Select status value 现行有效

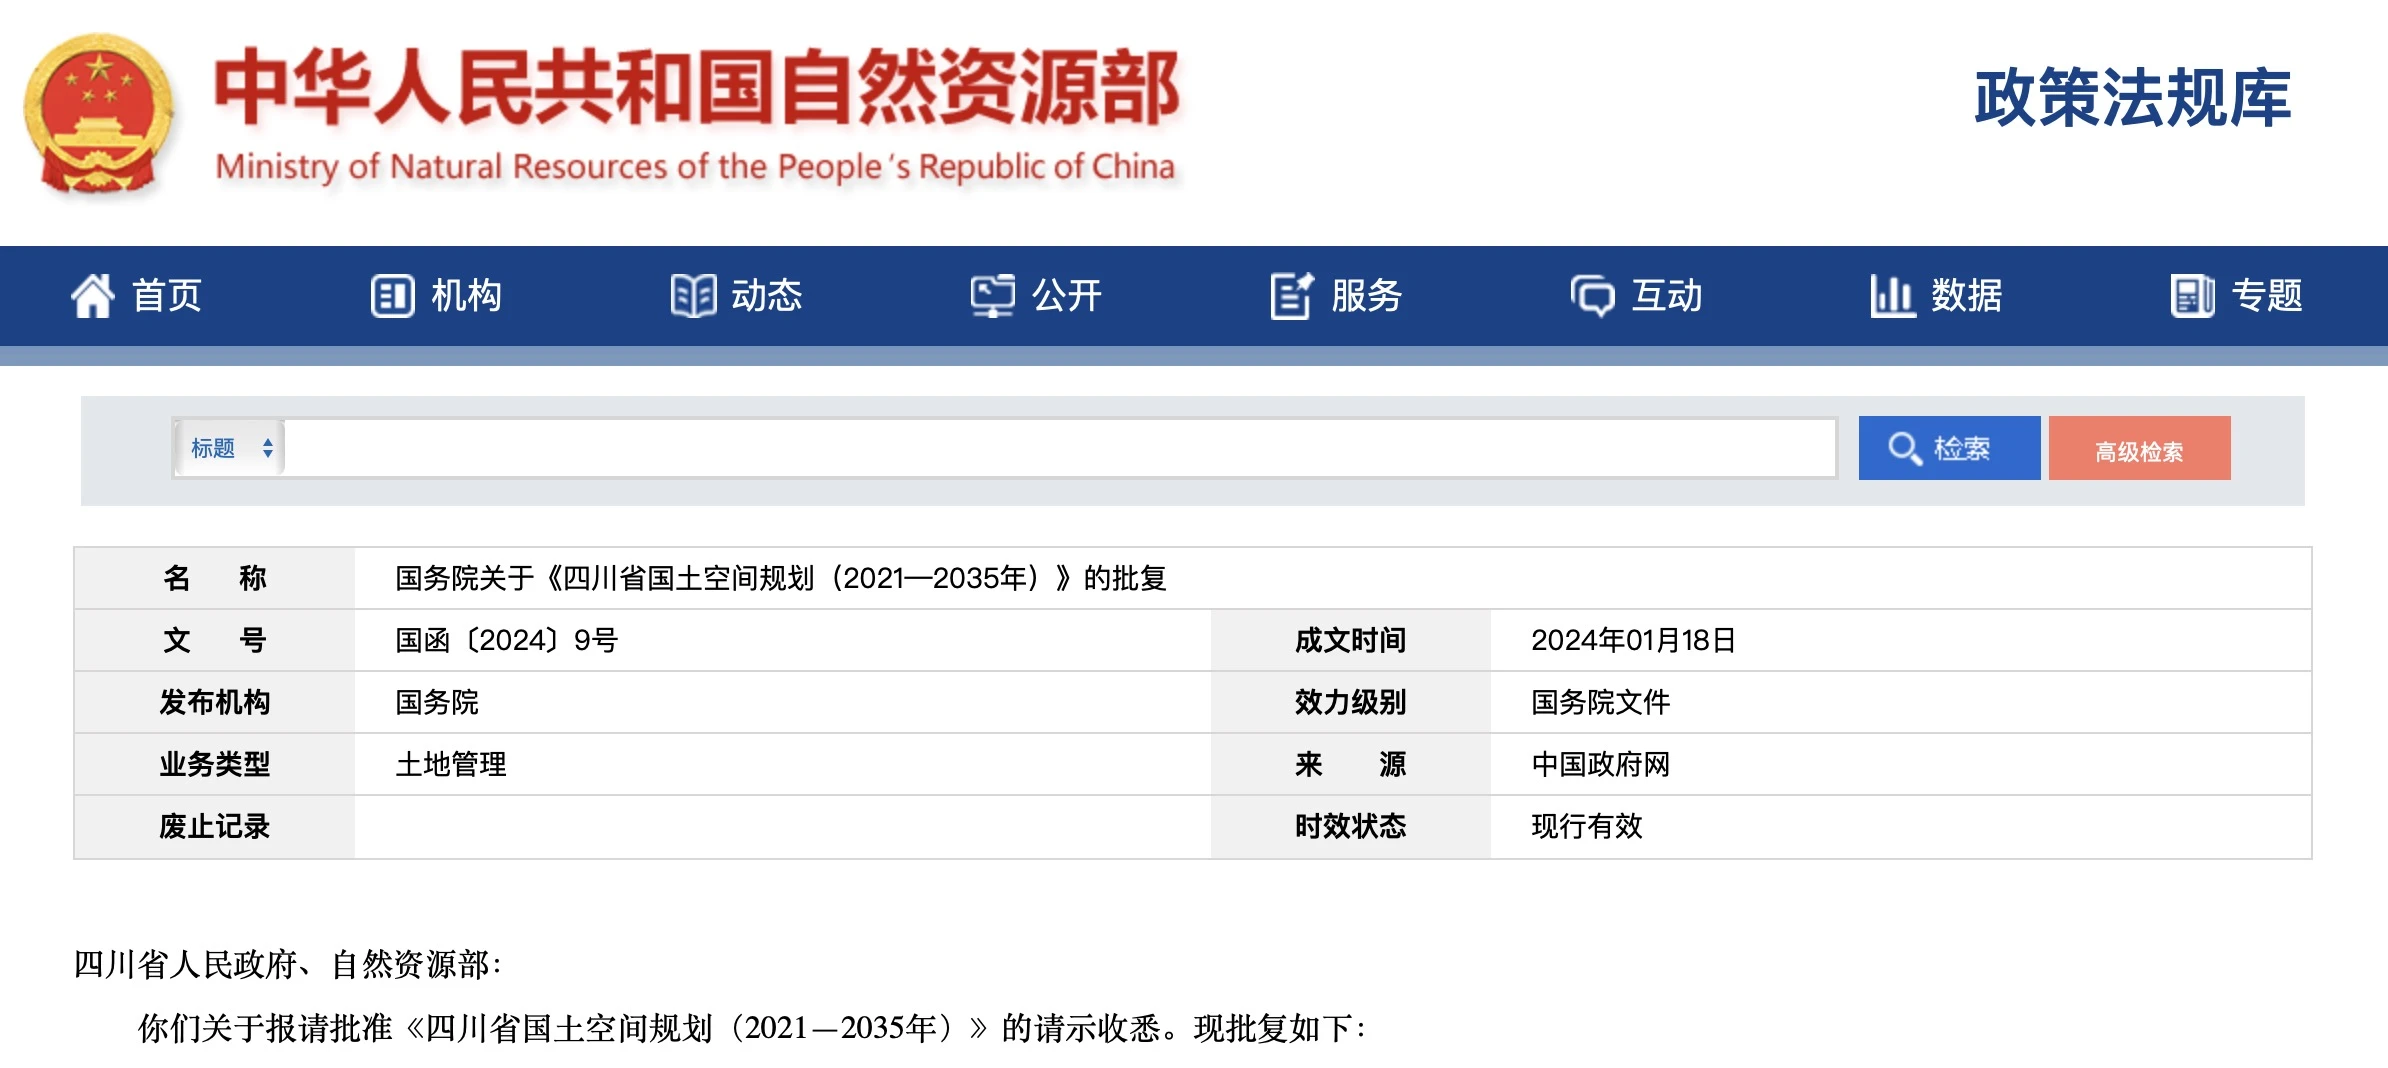pos(1586,826)
